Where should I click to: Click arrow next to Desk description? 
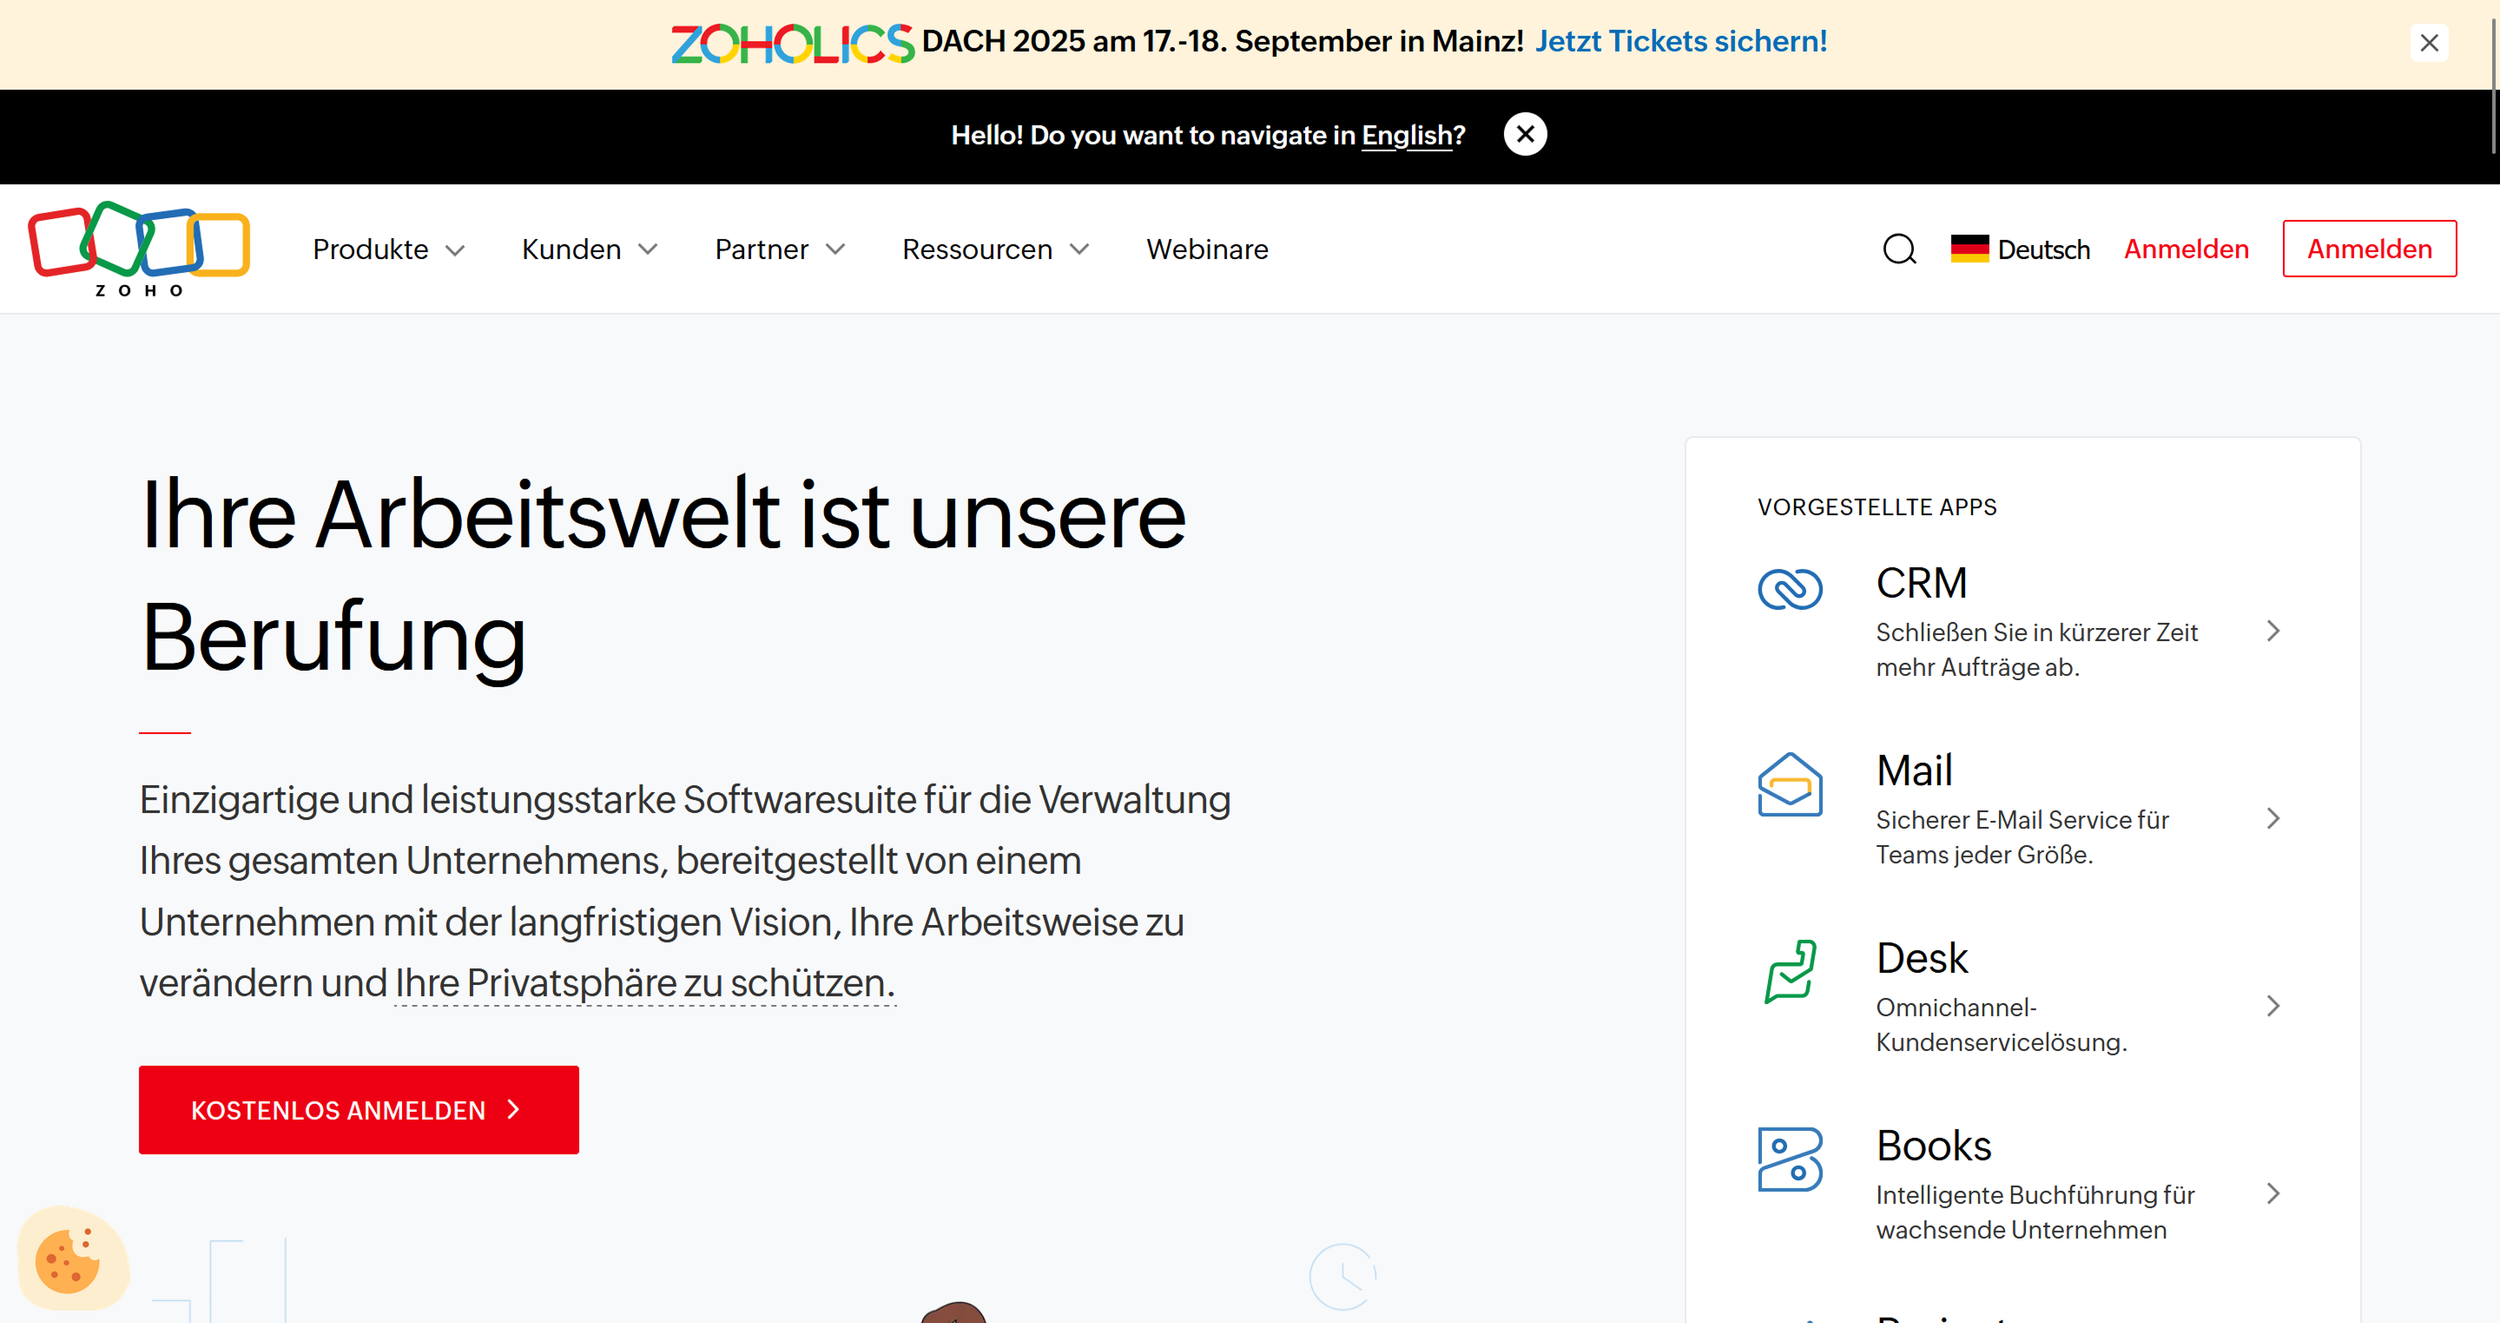[x=2273, y=1006]
